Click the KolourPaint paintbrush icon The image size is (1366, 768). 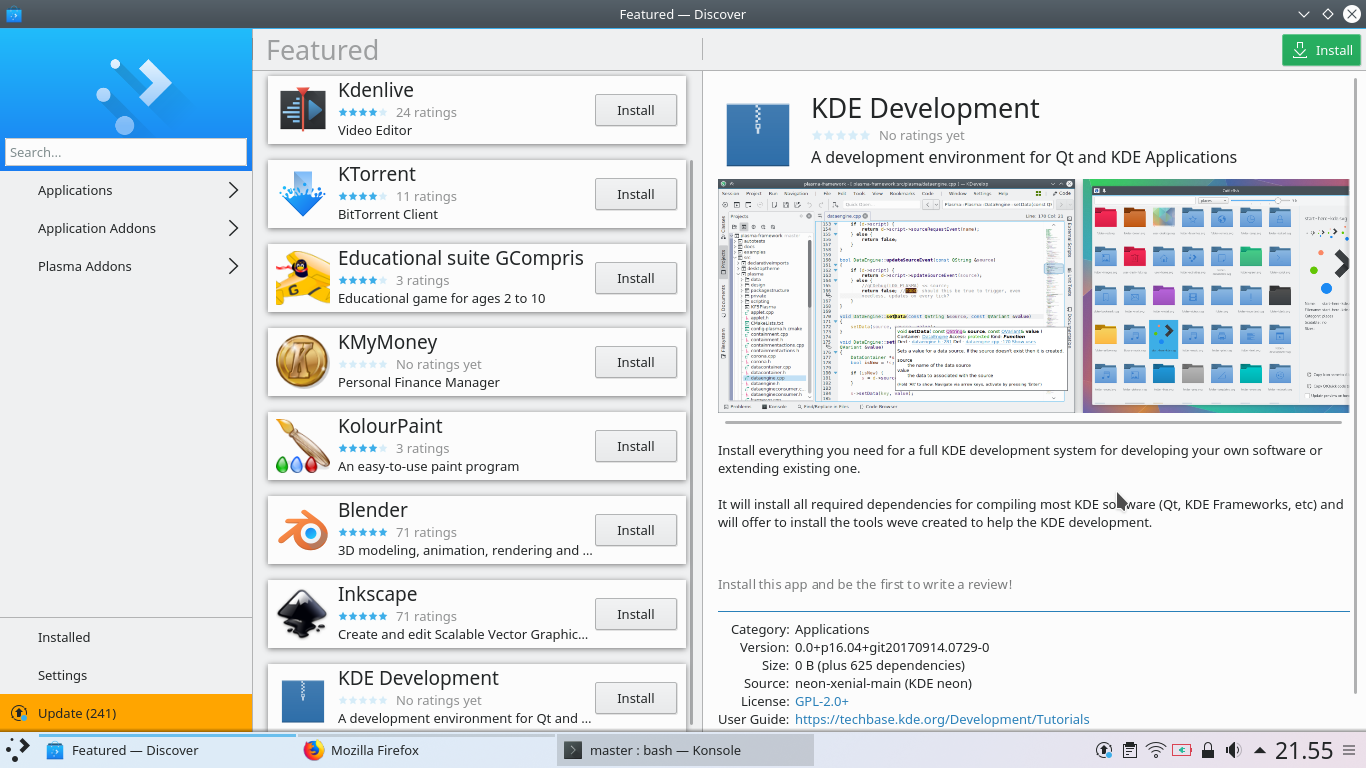302,445
